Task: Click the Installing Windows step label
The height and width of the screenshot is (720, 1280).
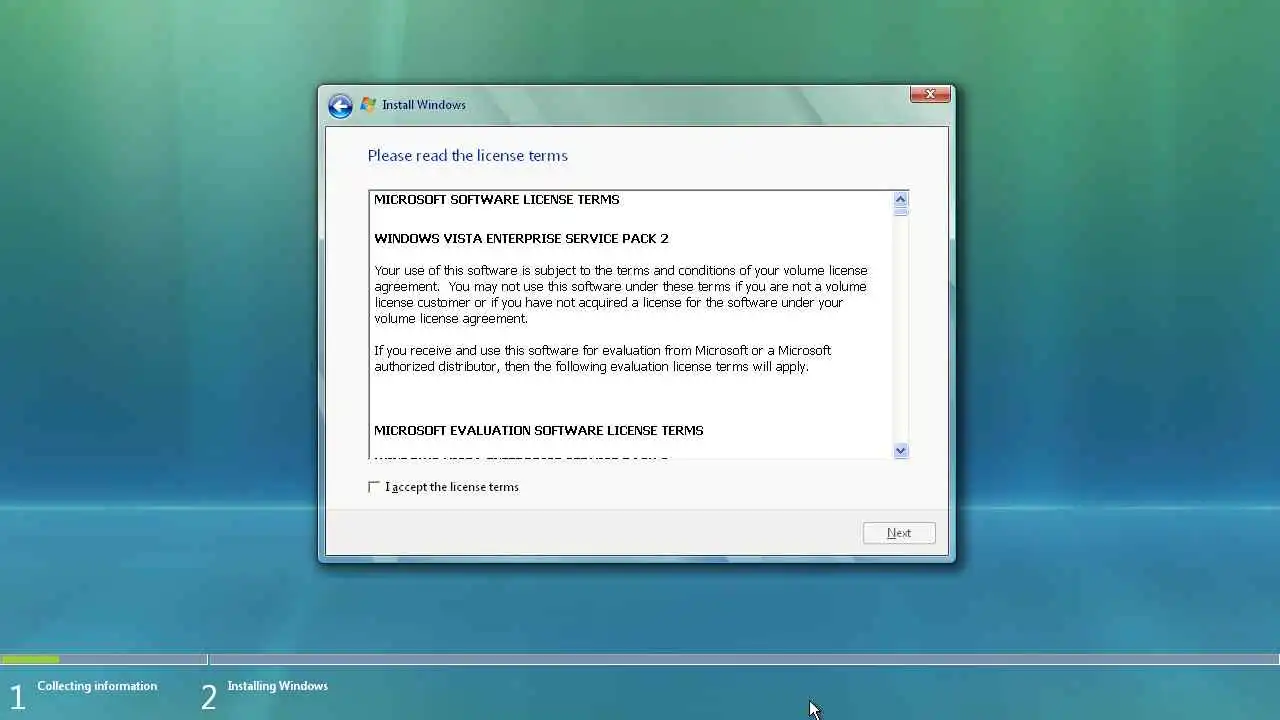Action: (x=277, y=686)
